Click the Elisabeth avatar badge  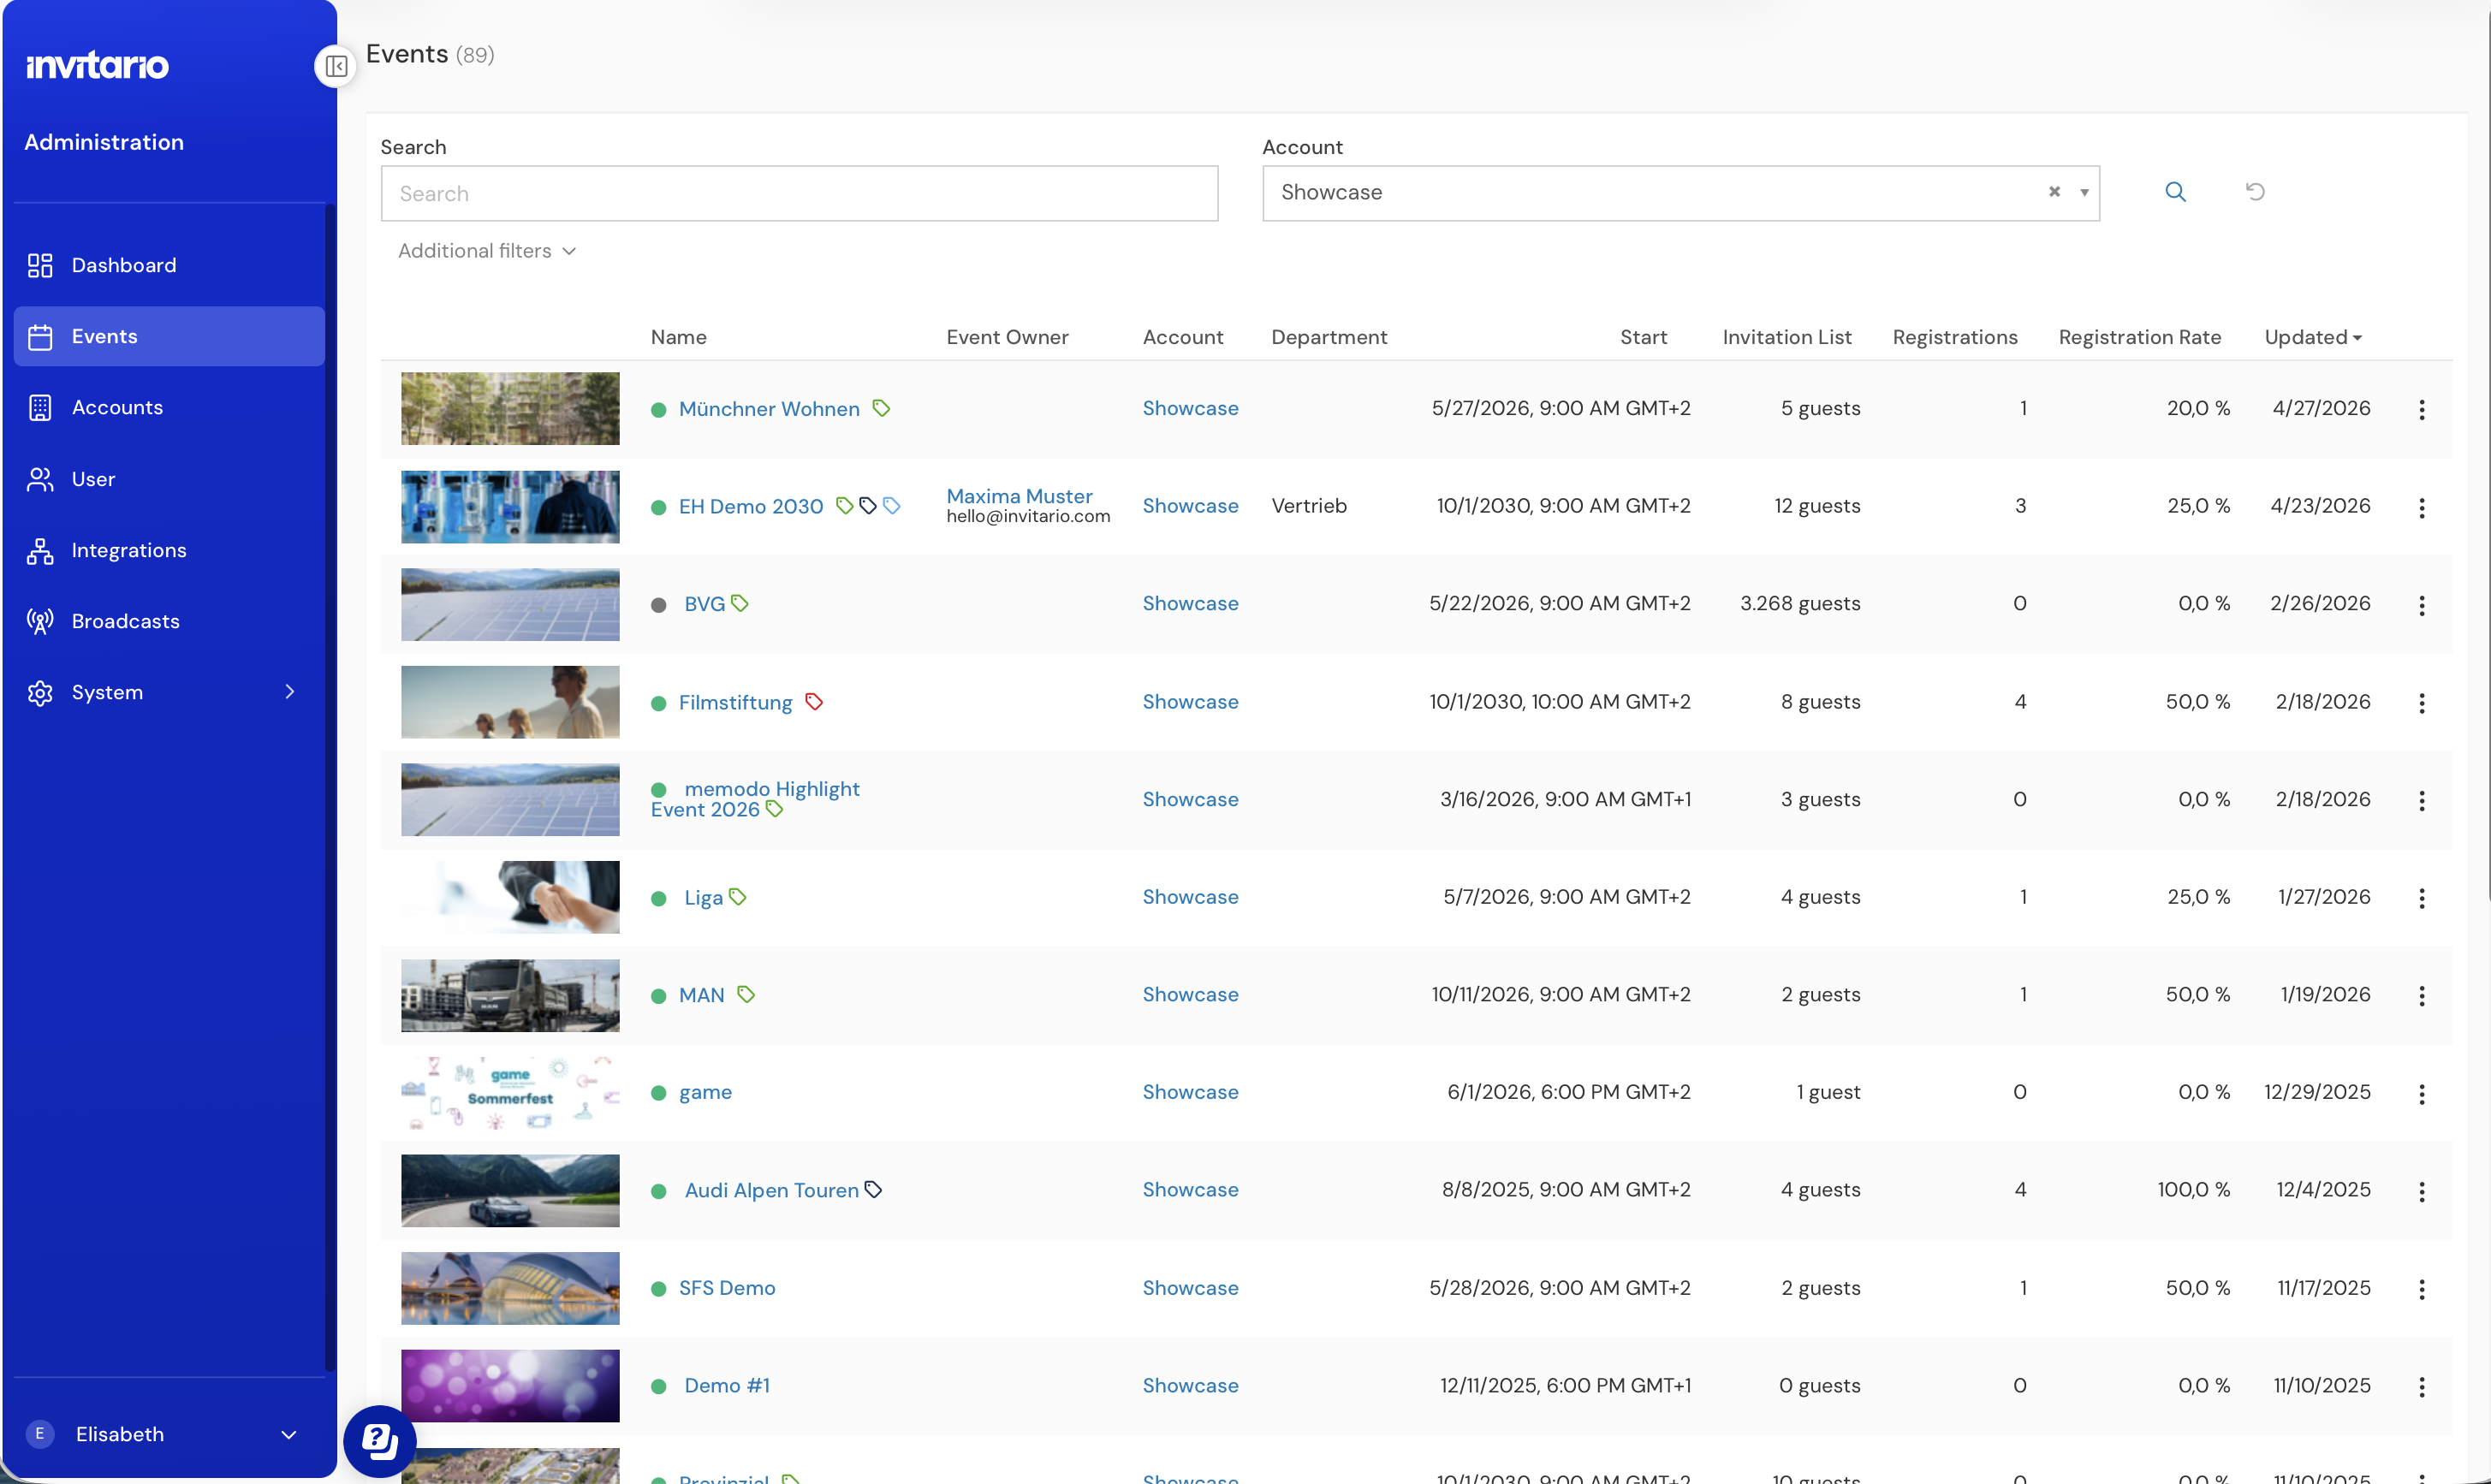click(x=40, y=1434)
